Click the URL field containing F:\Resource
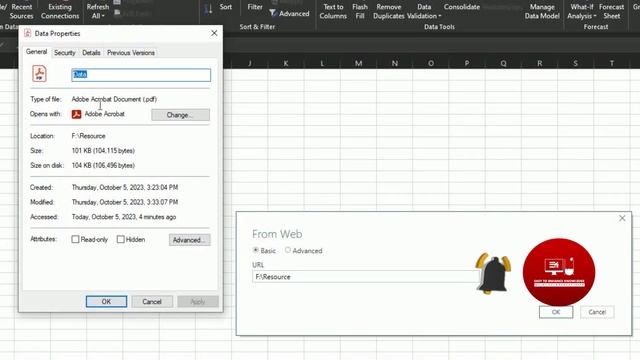Viewport: 640px width, 360px height. click(365, 277)
